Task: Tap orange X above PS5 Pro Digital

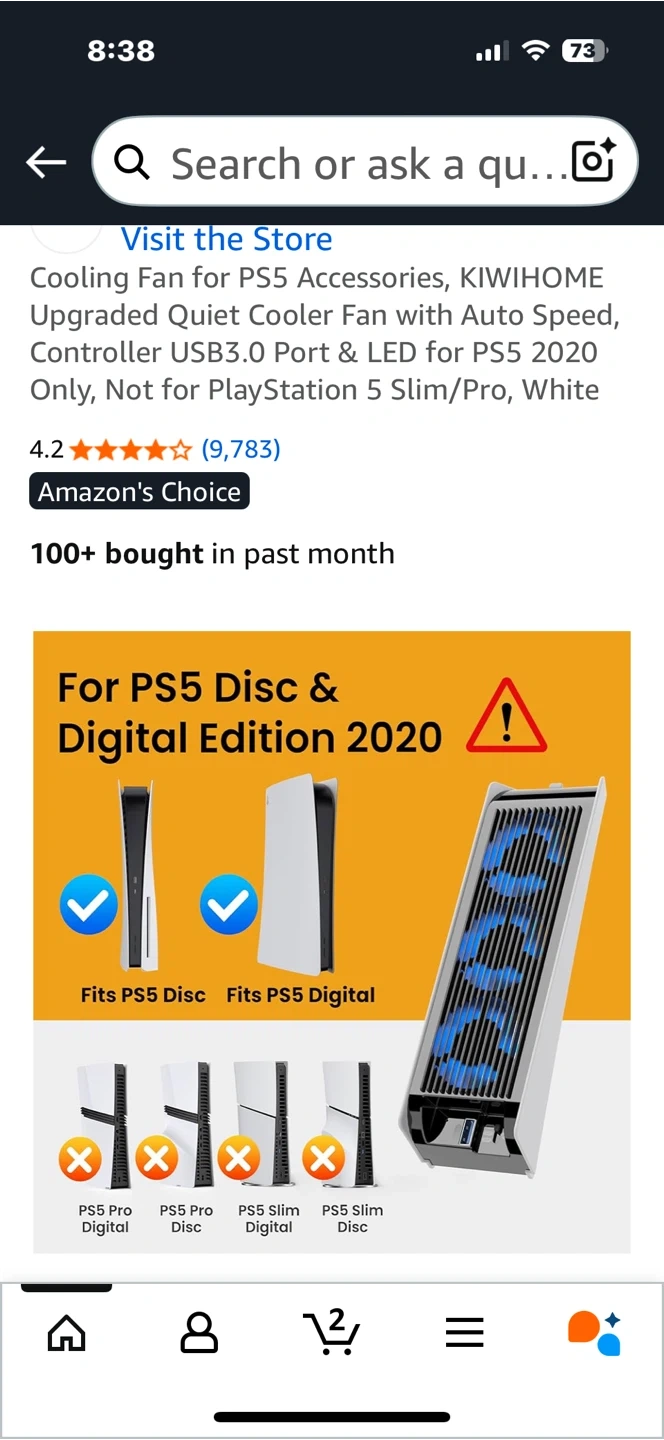Action: [79, 1161]
